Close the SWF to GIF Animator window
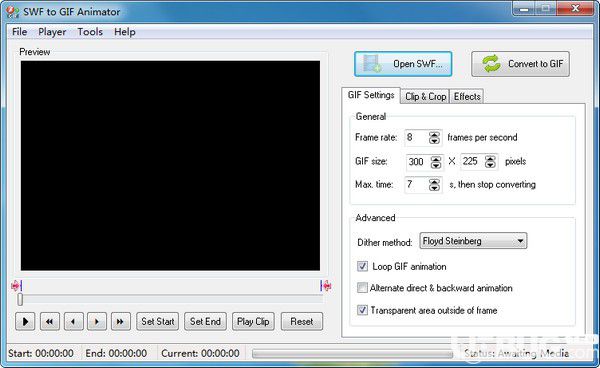Viewport: 600px width, 368px height. tap(575, 8)
